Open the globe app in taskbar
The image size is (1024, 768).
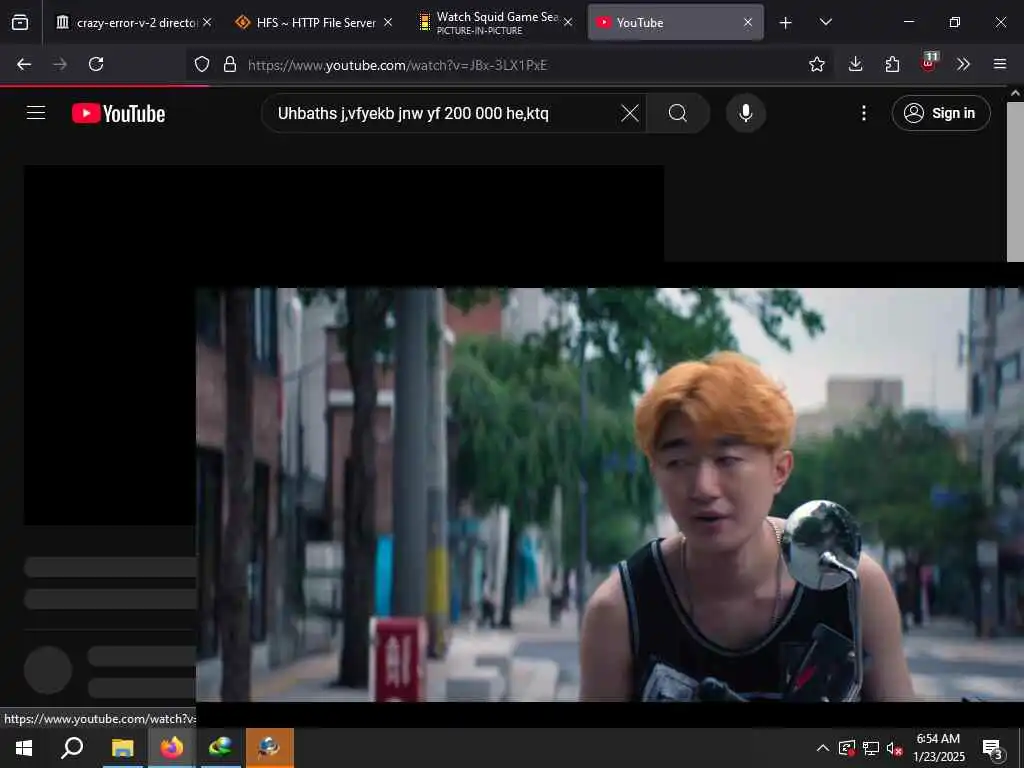[221, 748]
